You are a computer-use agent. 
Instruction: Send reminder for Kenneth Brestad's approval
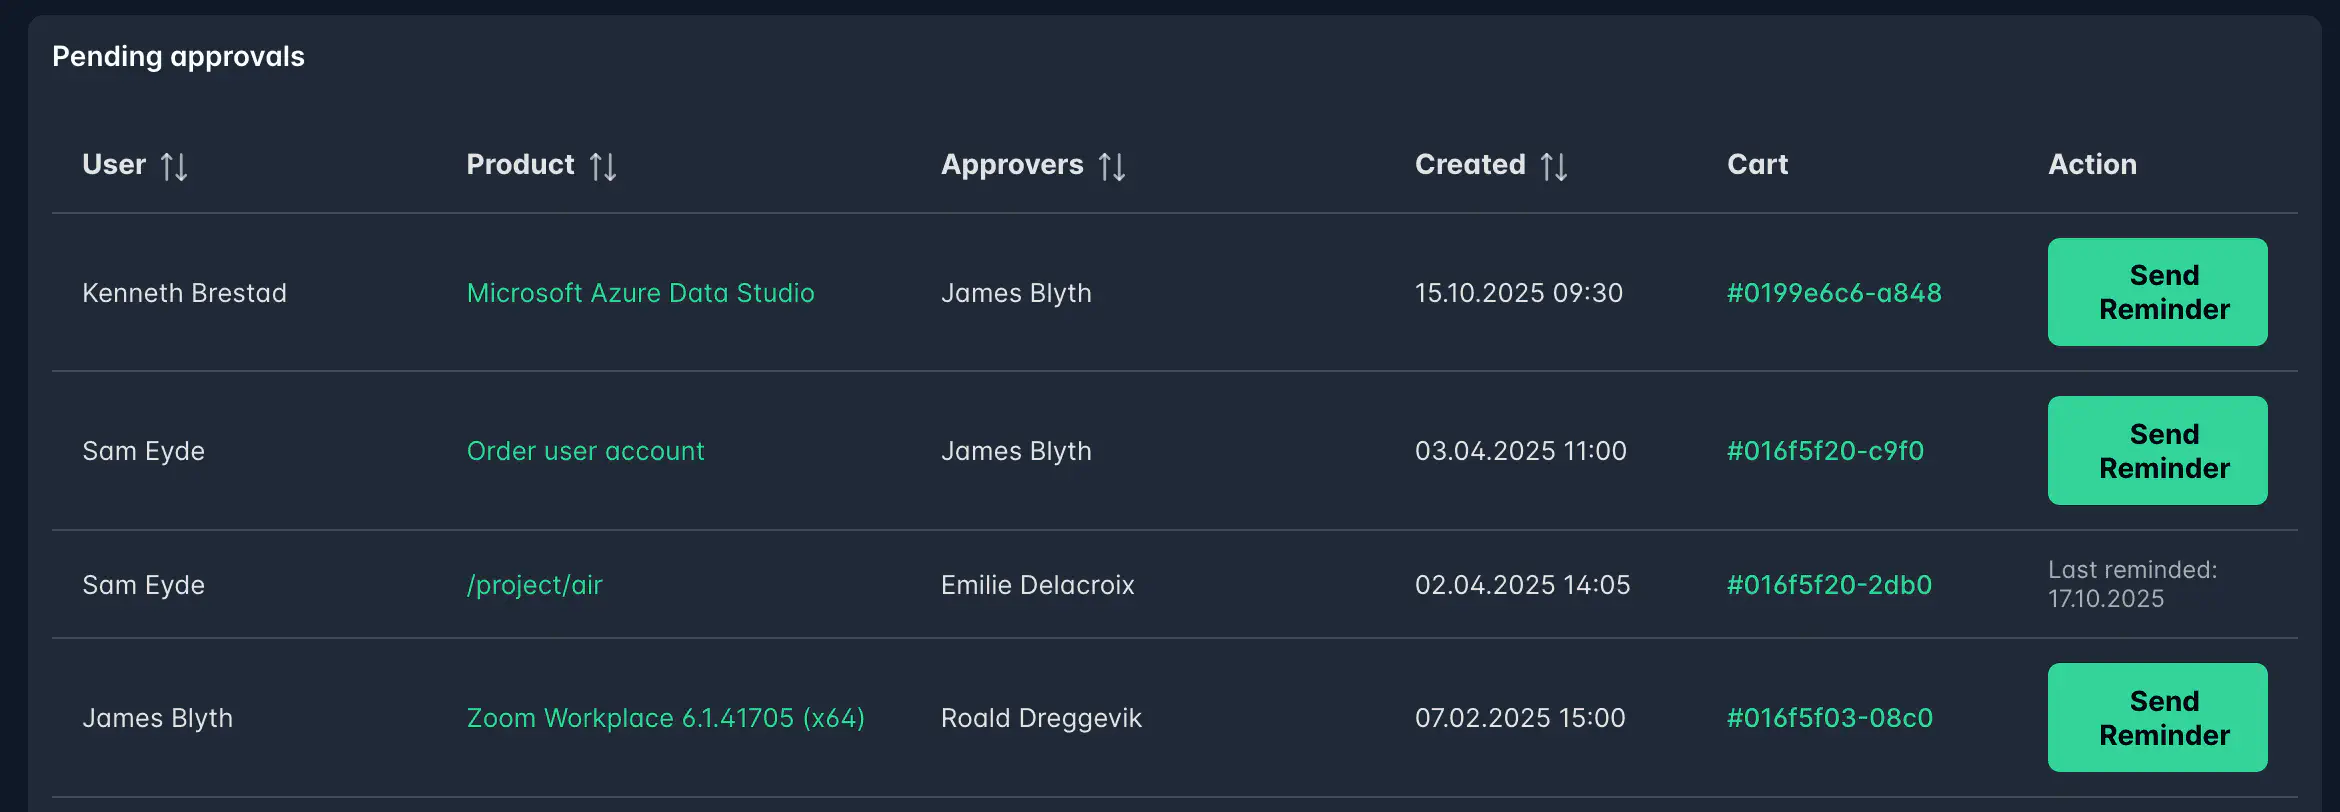2157,292
